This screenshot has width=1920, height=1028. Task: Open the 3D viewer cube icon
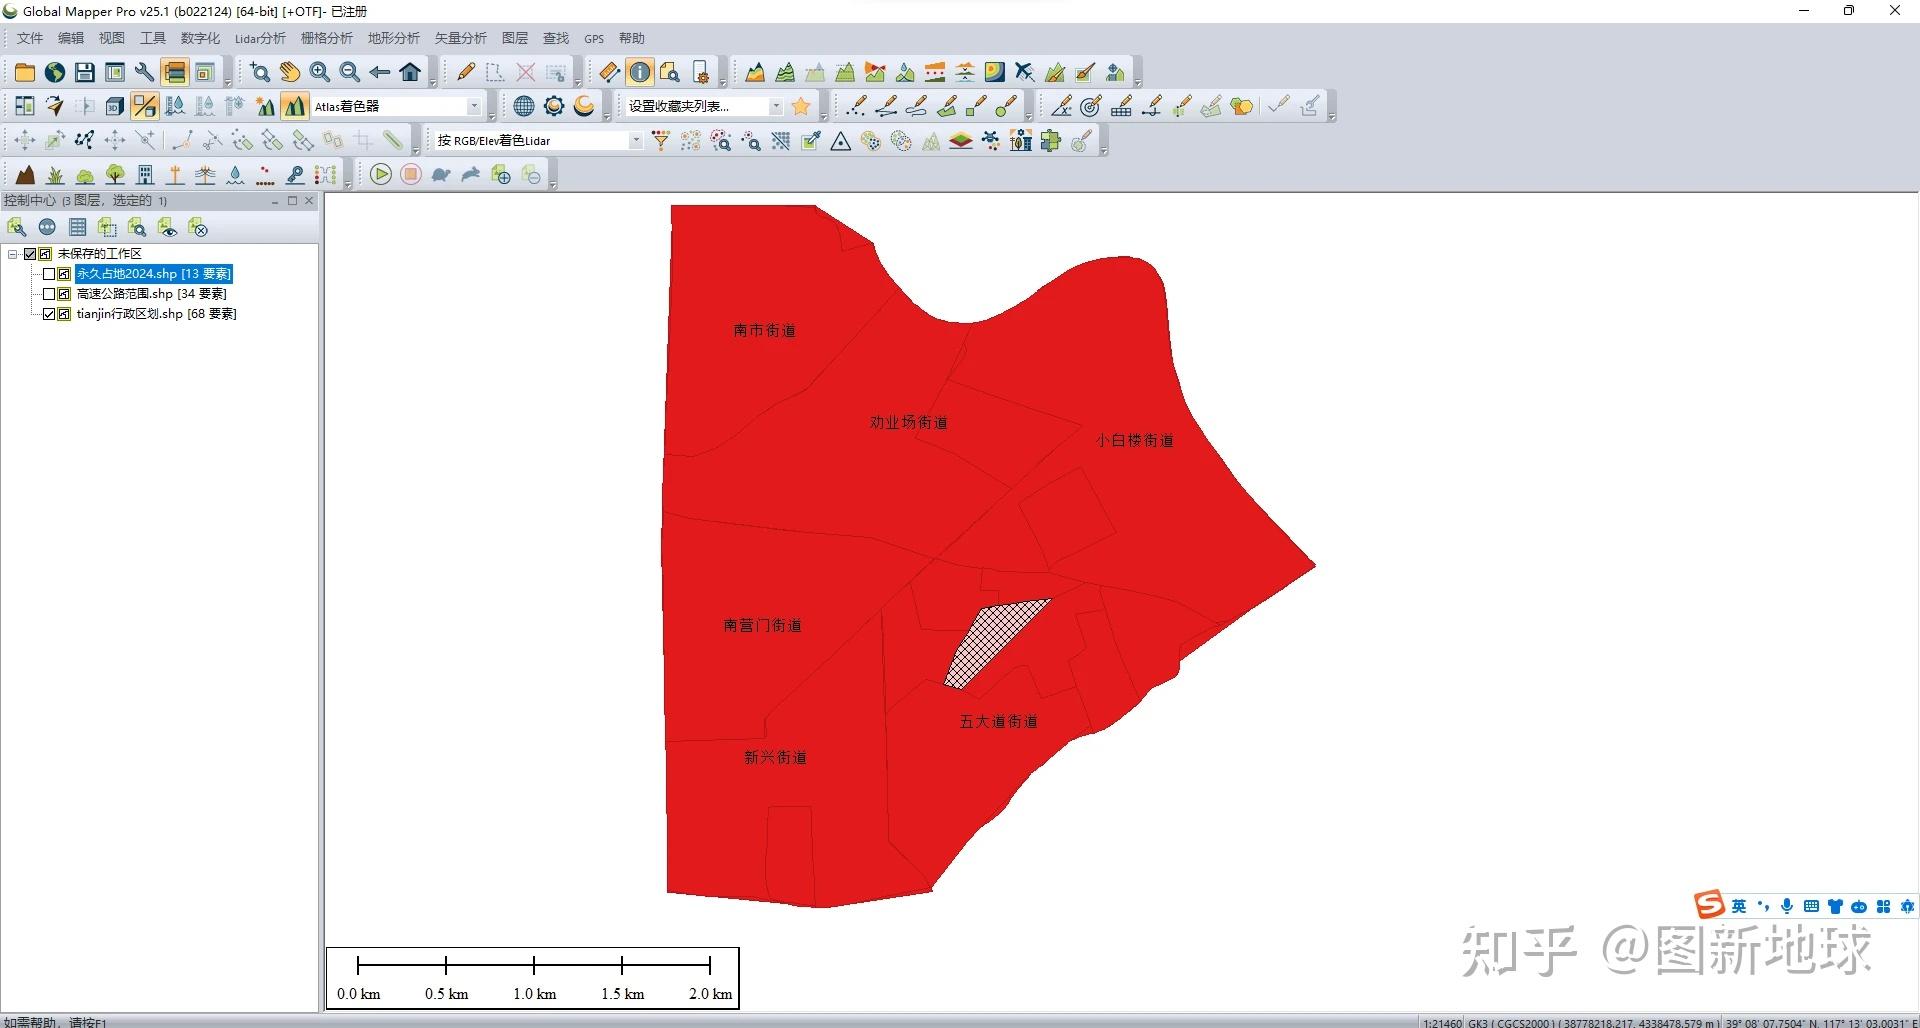pos(115,106)
